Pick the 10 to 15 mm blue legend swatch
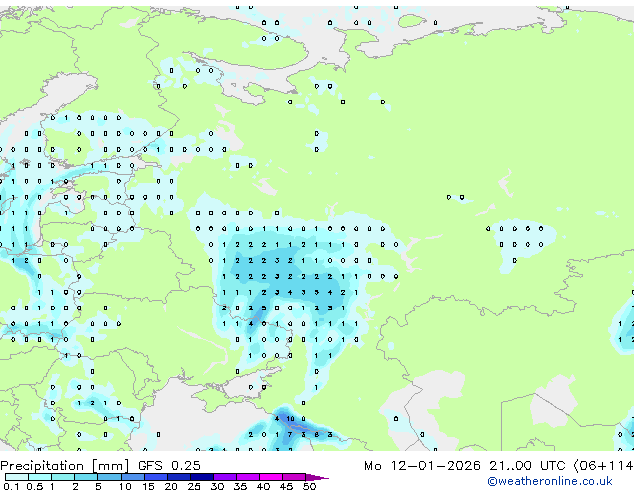634x490 pixels. click(132, 477)
